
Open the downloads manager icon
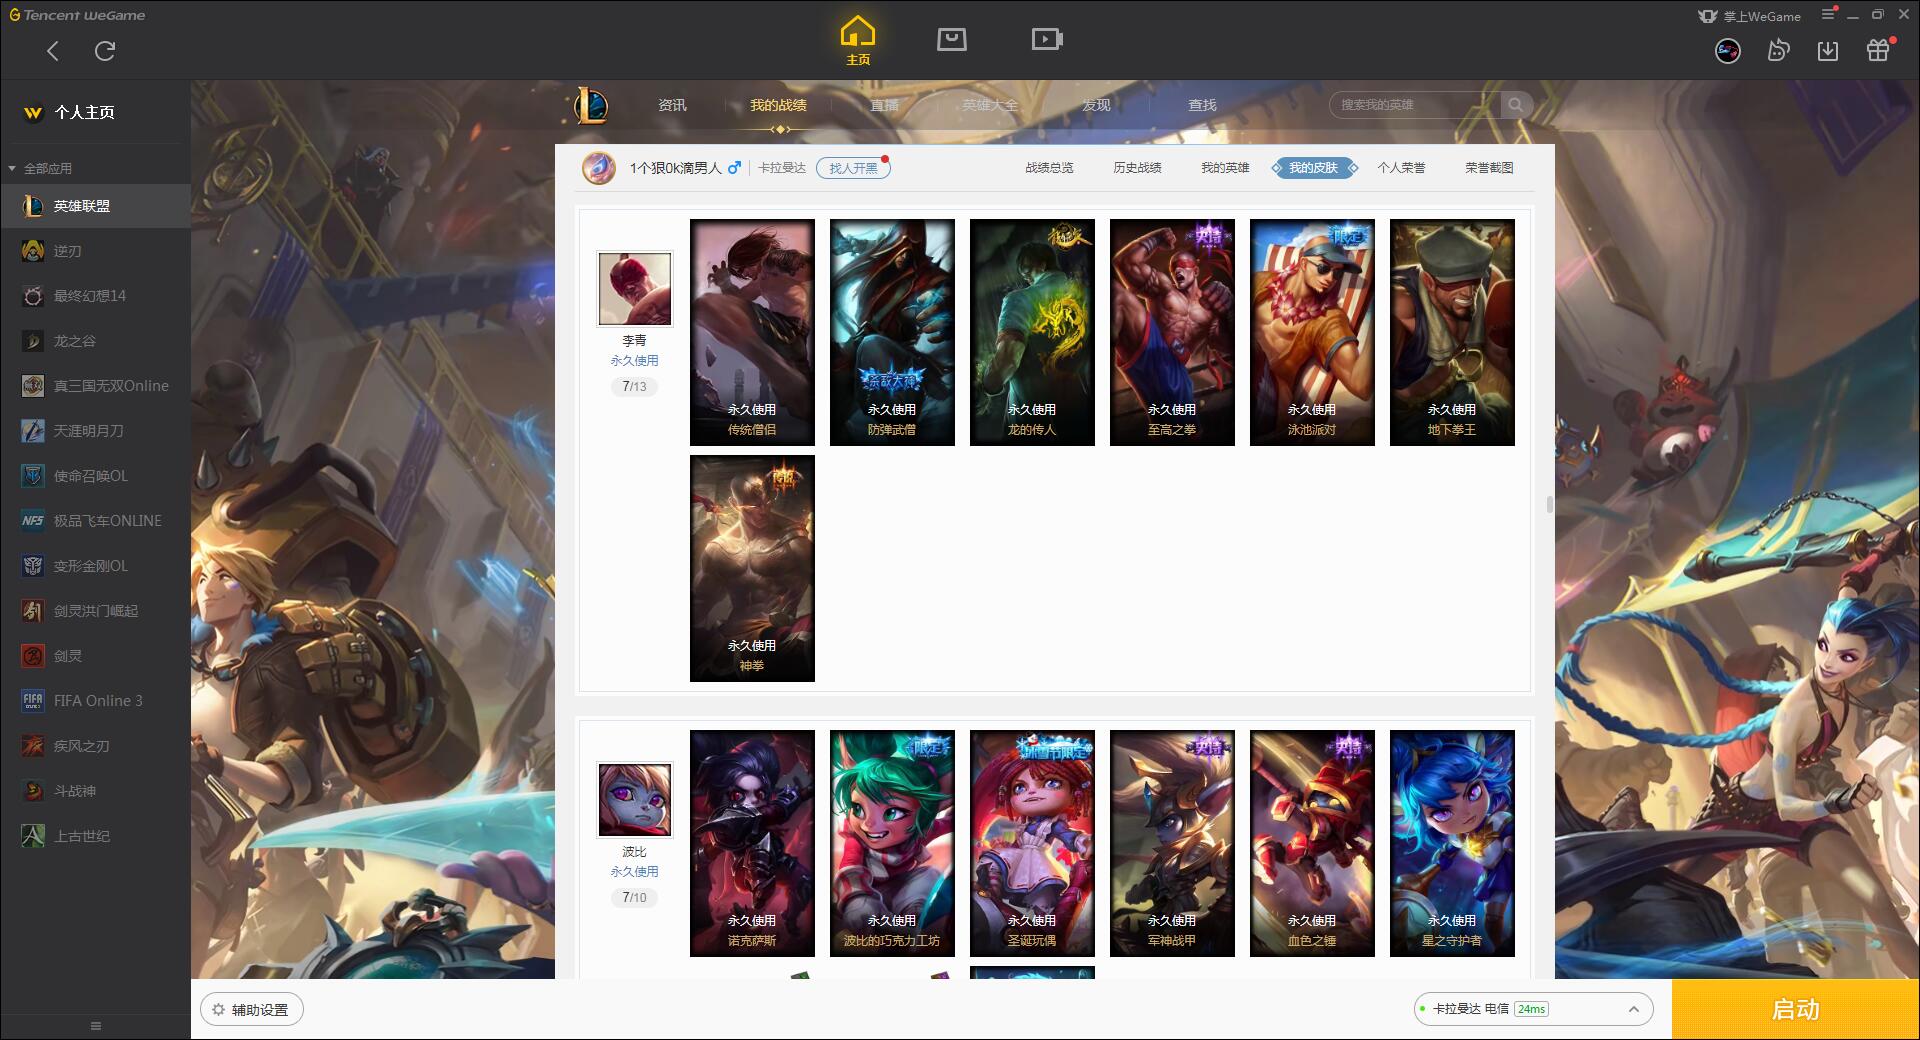pyautogui.click(x=1828, y=50)
